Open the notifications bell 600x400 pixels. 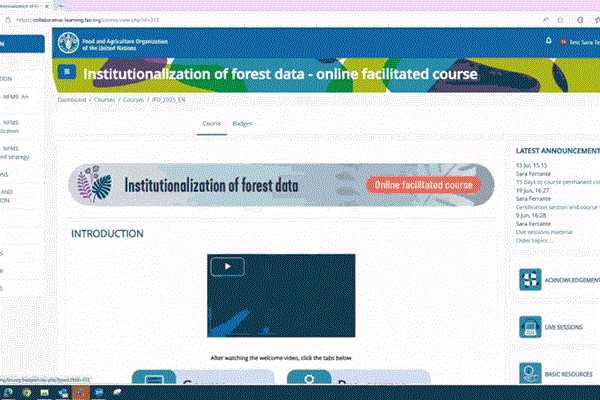548,41
